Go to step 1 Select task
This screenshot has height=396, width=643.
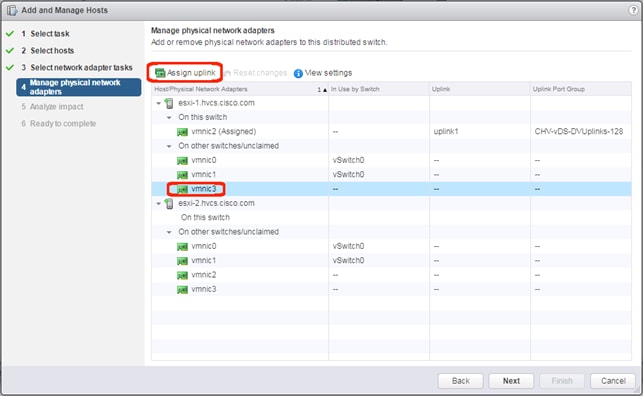tap(46, 34)
